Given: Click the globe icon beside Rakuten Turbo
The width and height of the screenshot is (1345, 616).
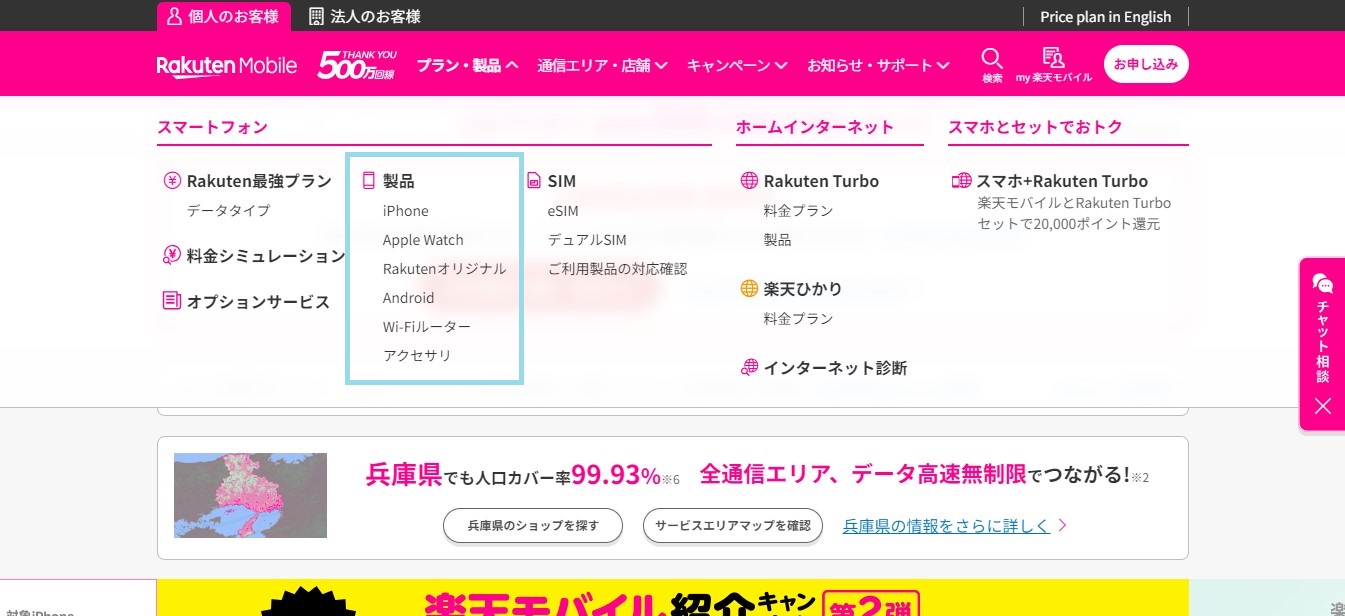Looking at the screenshot, I should (749, 181).
